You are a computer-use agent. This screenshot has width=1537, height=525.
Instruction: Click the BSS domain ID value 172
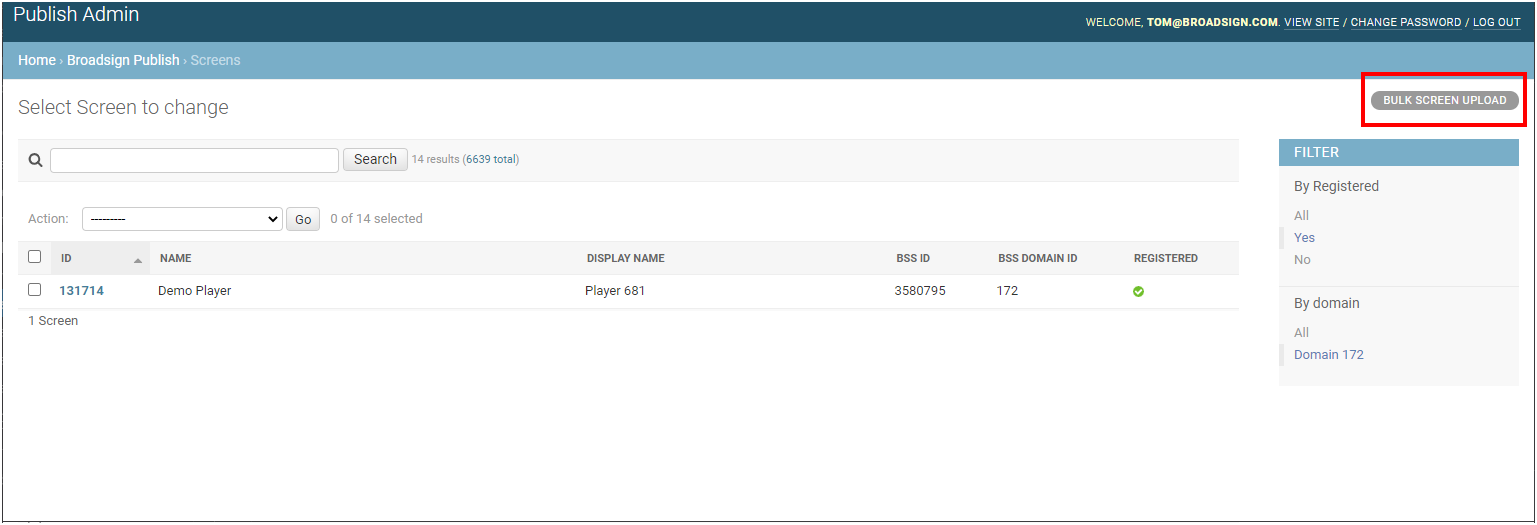click(x=1007, y=291)
